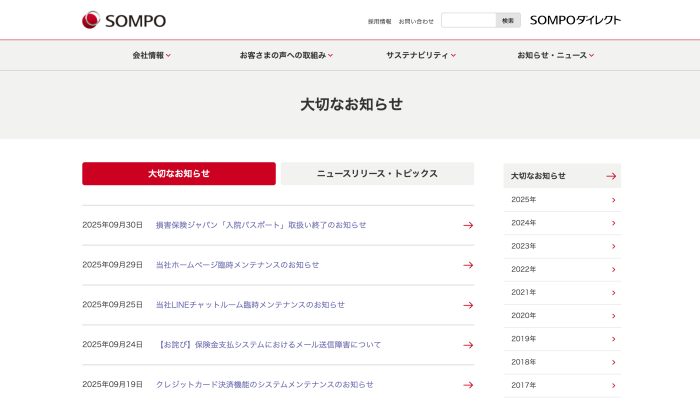Click arrow icon beside メール送信障害 notice
The height and width of the screenshot is (401, 700).
(x=467, y=345)
